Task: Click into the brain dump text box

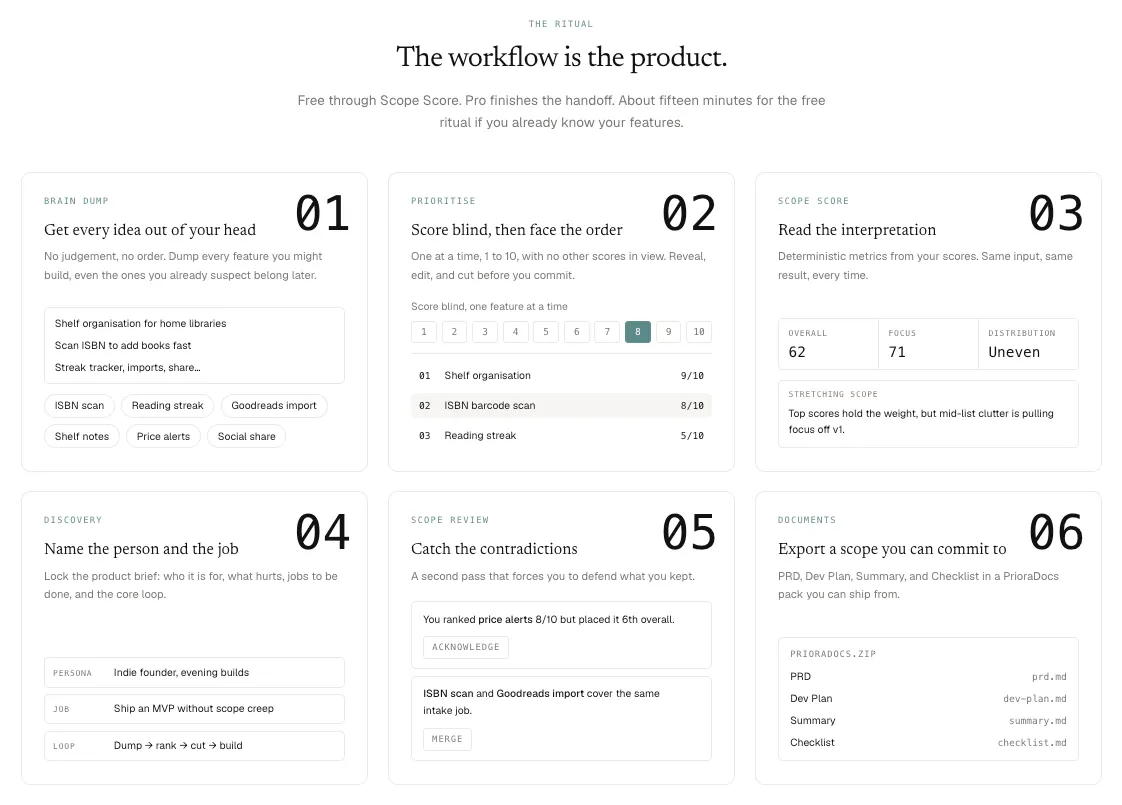Action: [194, 346]
